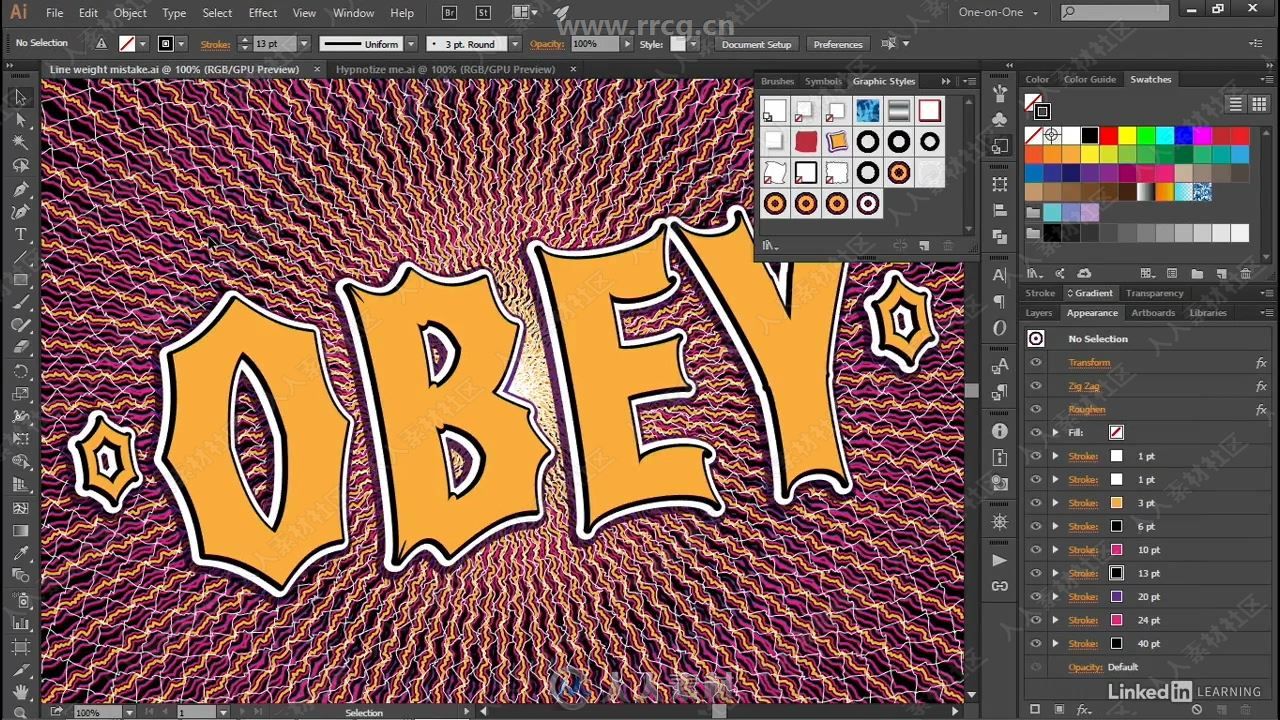Image resolution: width=1280 pixels, height=720 pixels.
Task: Select the Rotate tool
Action: 20,371
